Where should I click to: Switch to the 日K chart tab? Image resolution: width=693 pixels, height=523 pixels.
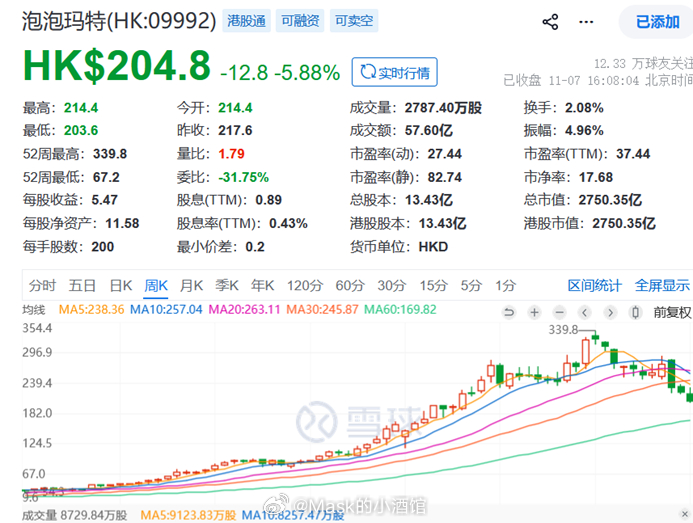pos(121,286)
